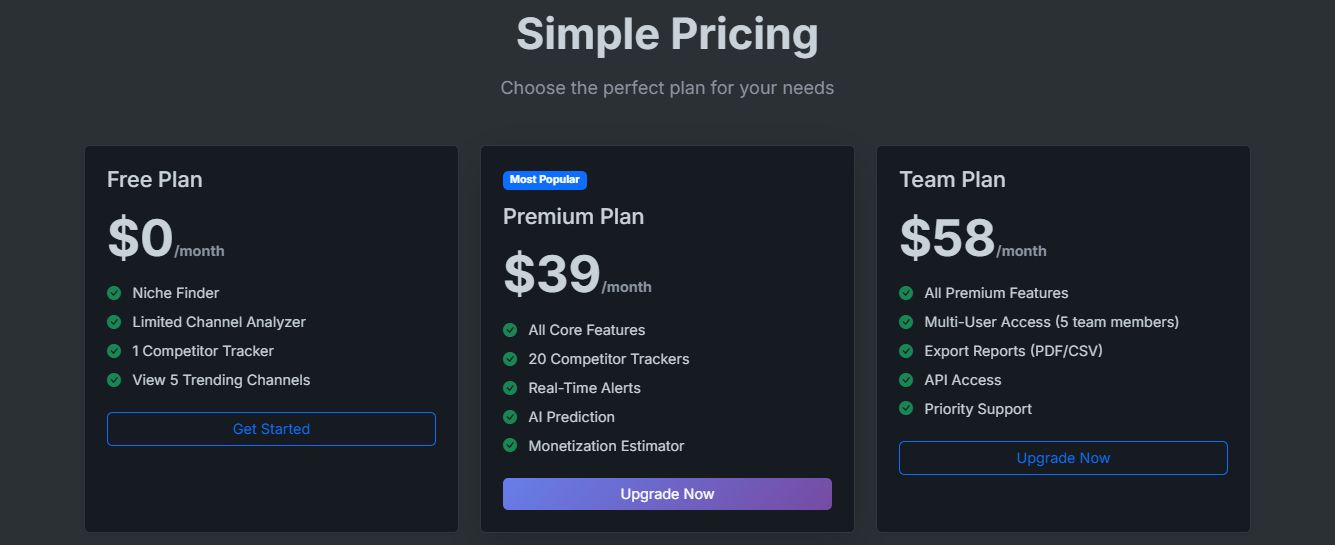Click the check icon by Monetization Estimator
Viewport: 1335px width, 545px height.
[x=510, y=446]
